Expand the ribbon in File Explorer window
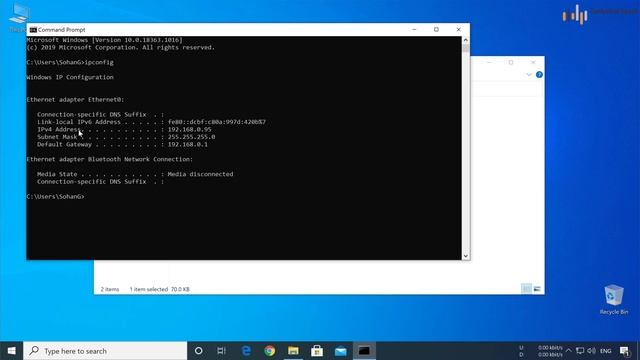The height and width of the screenshot is (360, 640). point(529,75)
